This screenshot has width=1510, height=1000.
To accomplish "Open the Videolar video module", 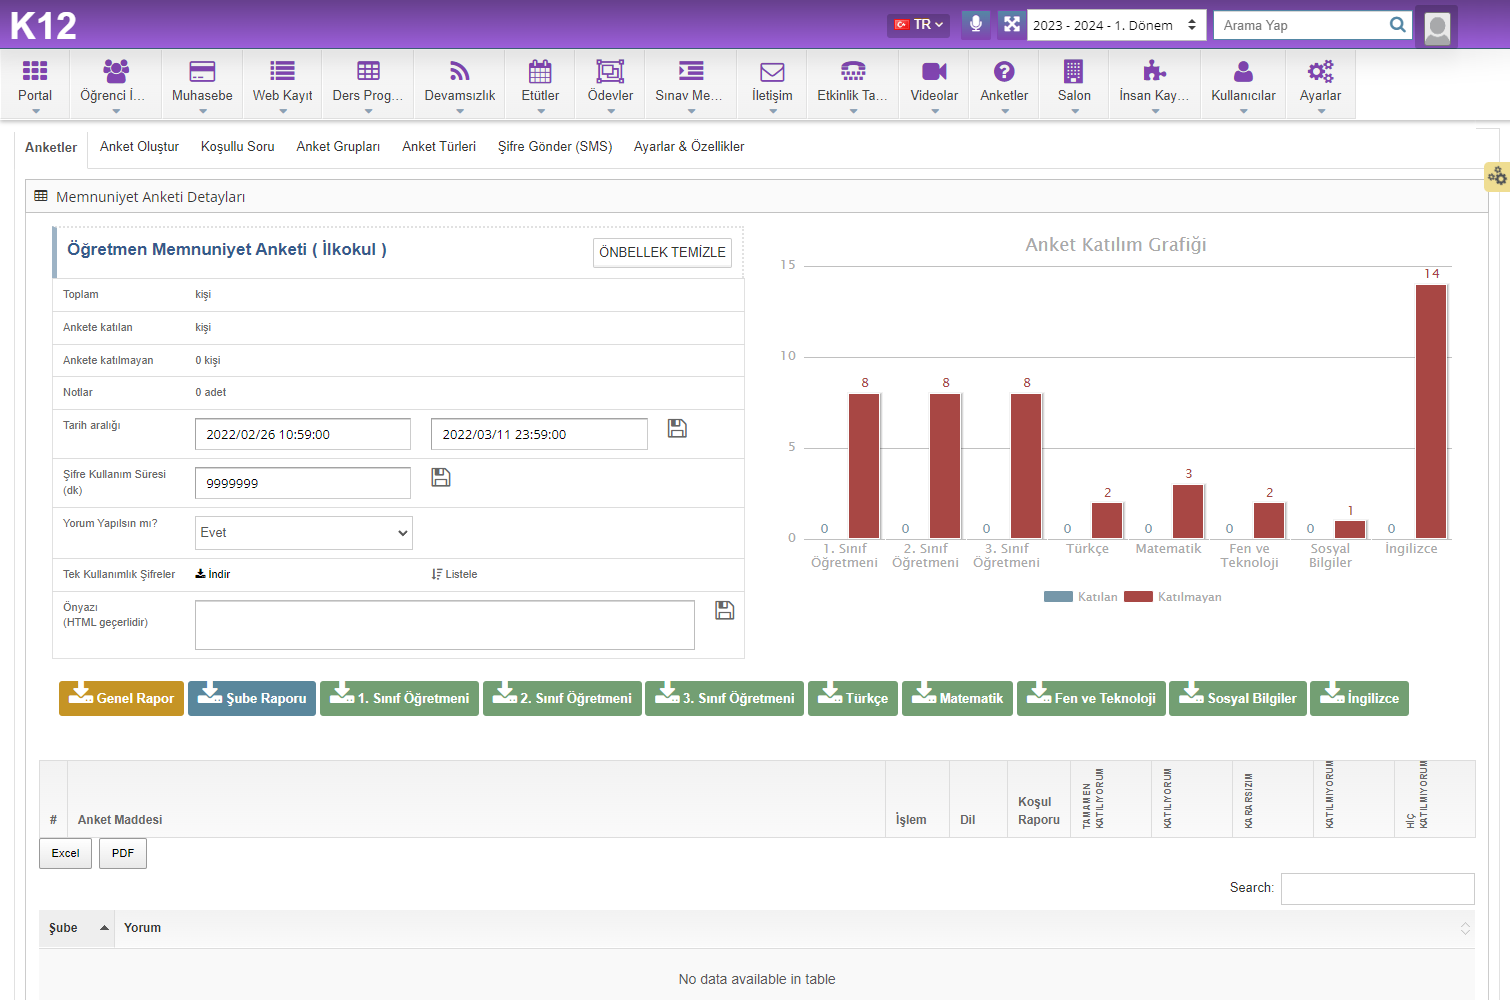I will coord(934,83).
